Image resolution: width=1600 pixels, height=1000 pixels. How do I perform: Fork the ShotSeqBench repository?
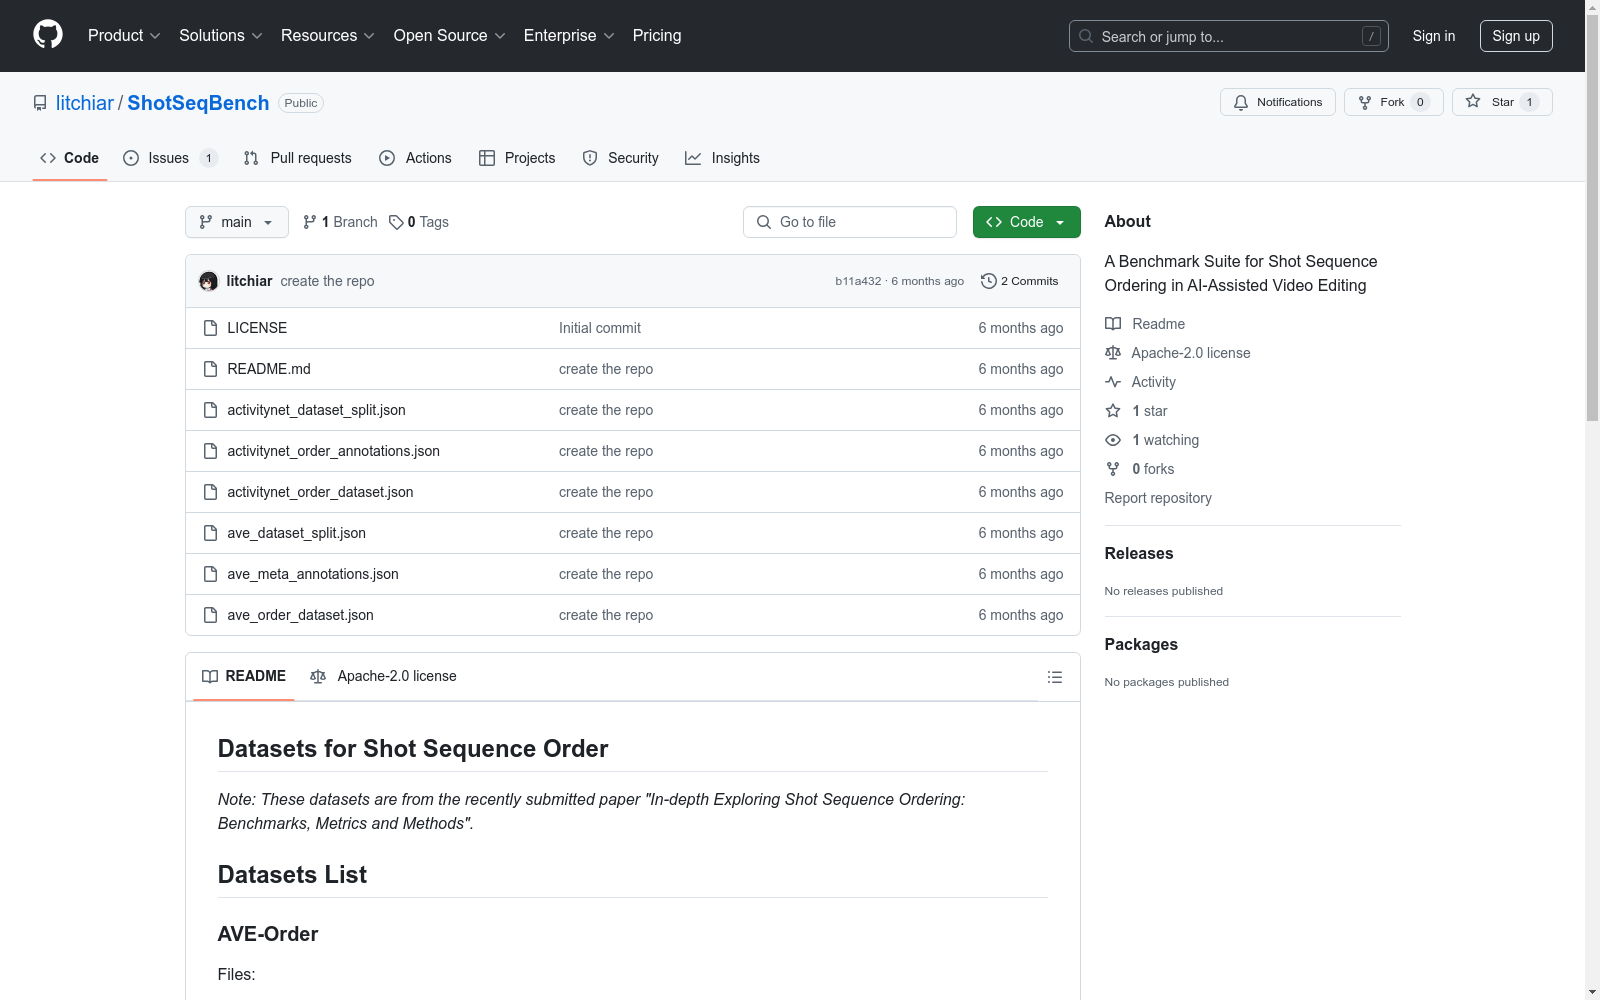(x=1394, y=102)
